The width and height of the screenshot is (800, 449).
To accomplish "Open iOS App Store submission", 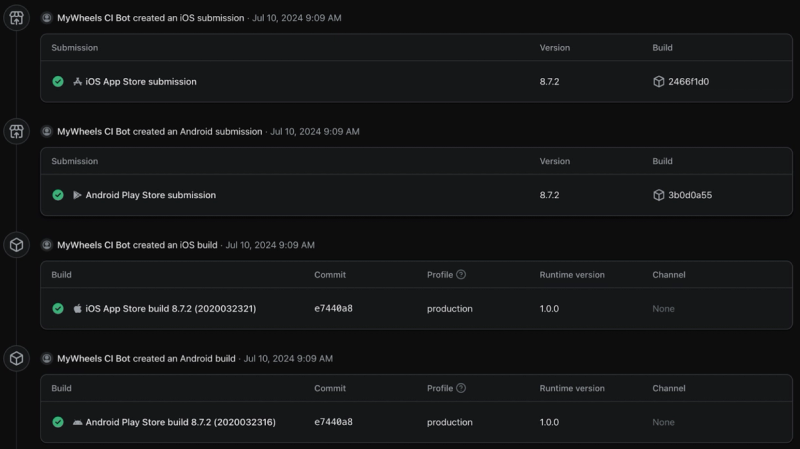I will [141, 82].
